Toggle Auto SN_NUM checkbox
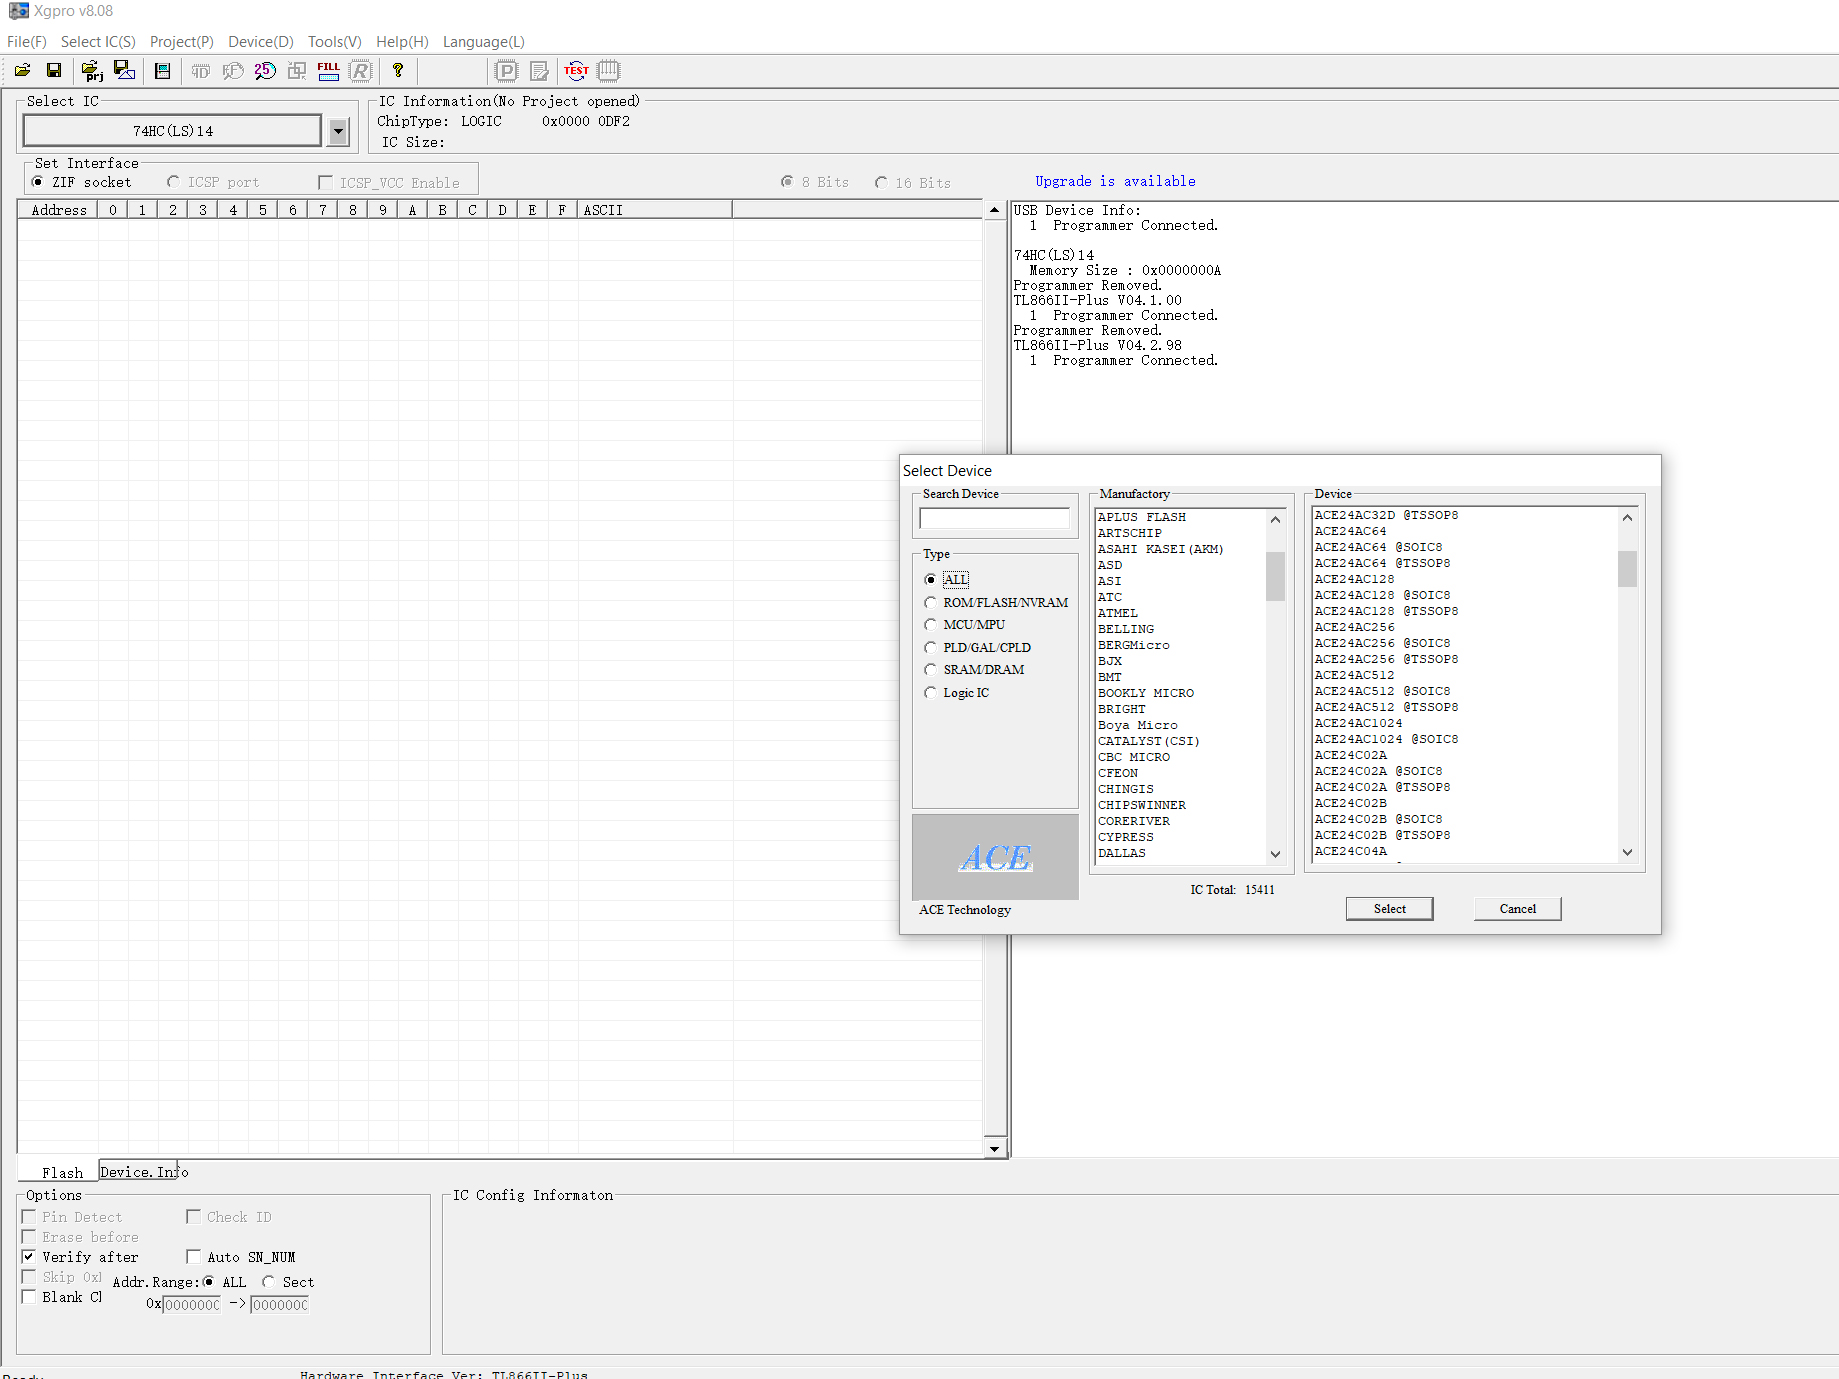The width and height of the screenshot is (1839, 1379). (x=194, y=1257)
